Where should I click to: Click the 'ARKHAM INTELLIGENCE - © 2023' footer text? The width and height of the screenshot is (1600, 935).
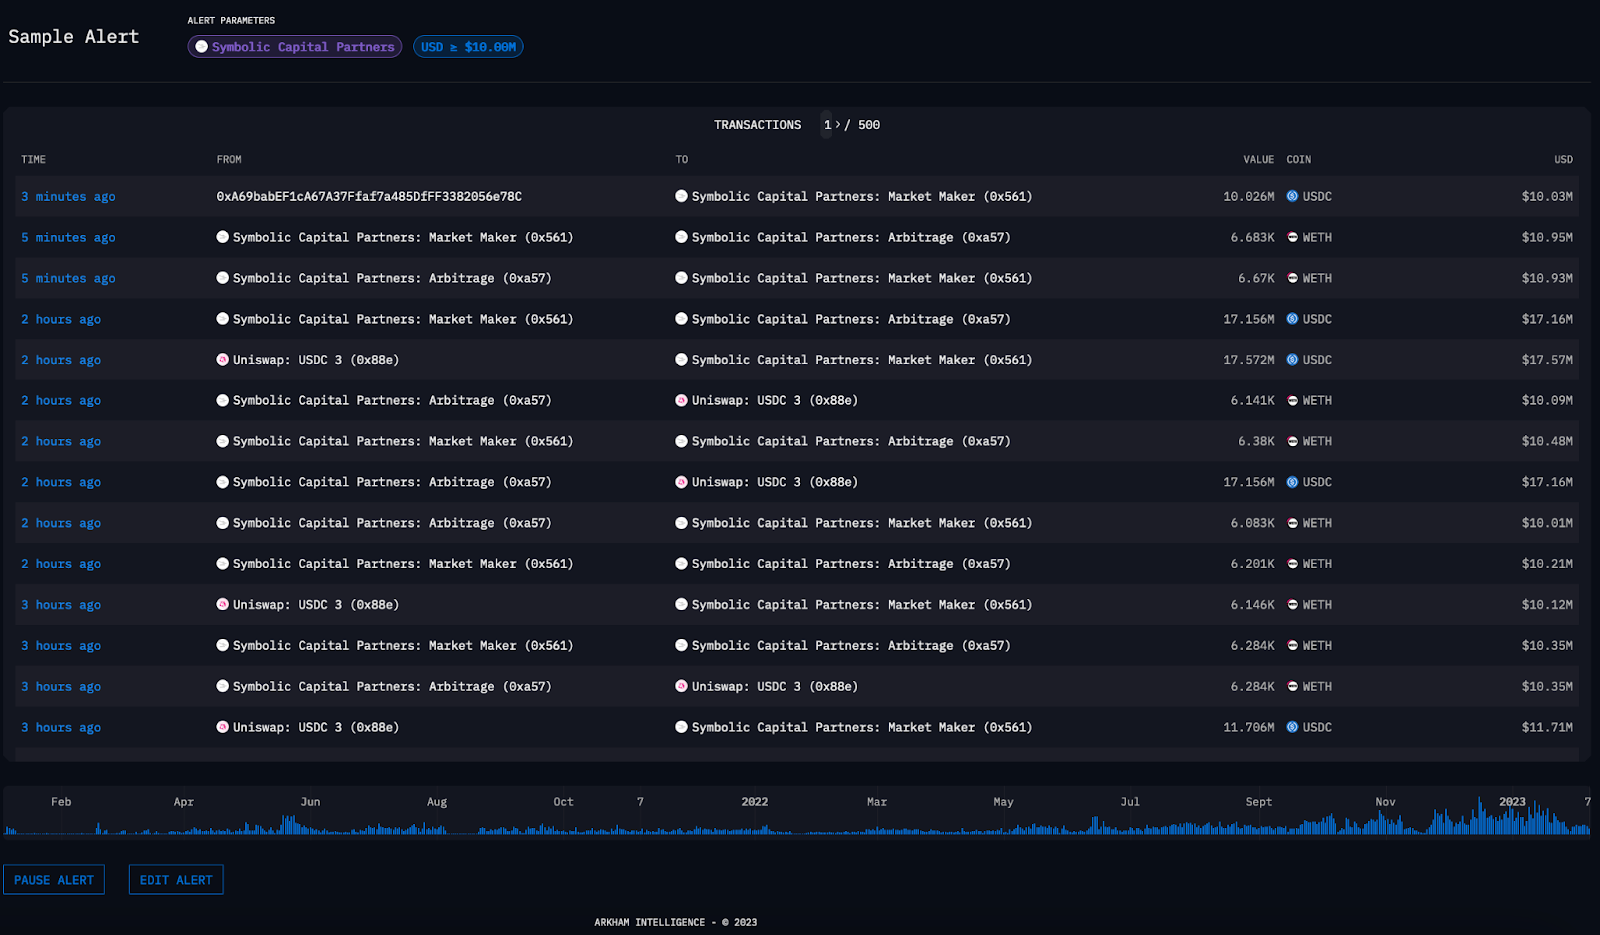pos(676,923)
